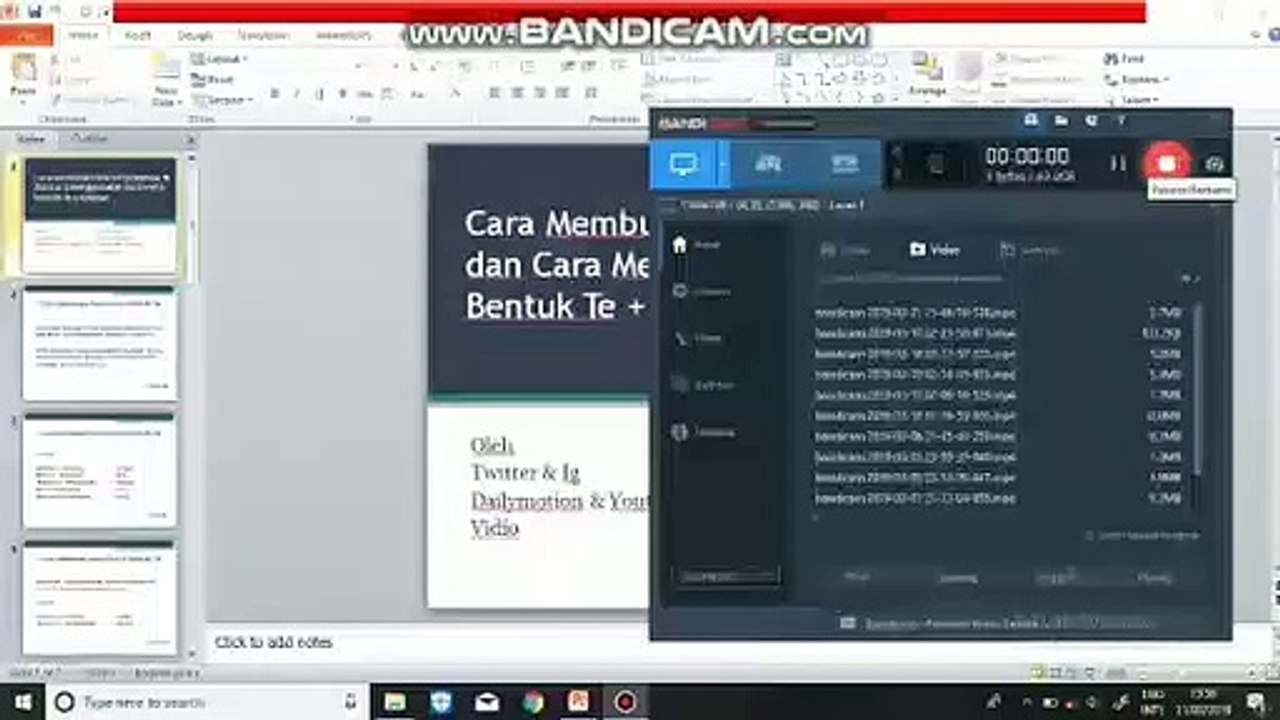The height and width of the screenshot is (720, 1280).
Task: Open Chrome from taskbar
Action: pyautogui.click(x=533, y=702)
